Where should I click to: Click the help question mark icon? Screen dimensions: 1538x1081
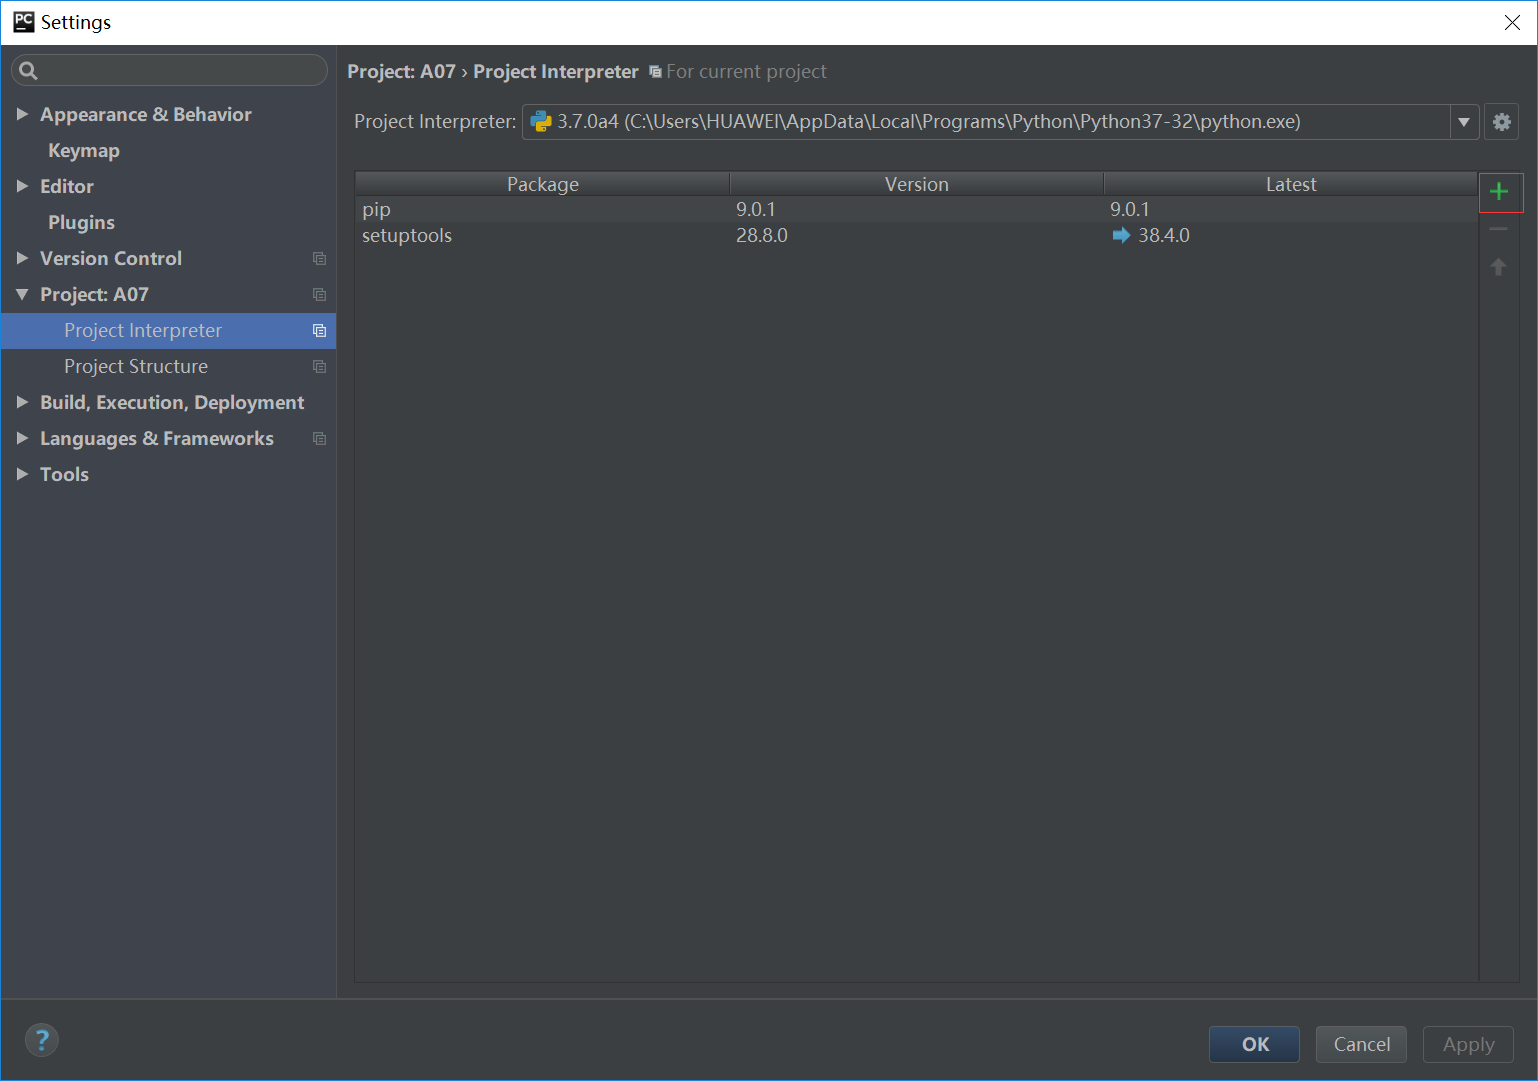(x=42, y=1040)
